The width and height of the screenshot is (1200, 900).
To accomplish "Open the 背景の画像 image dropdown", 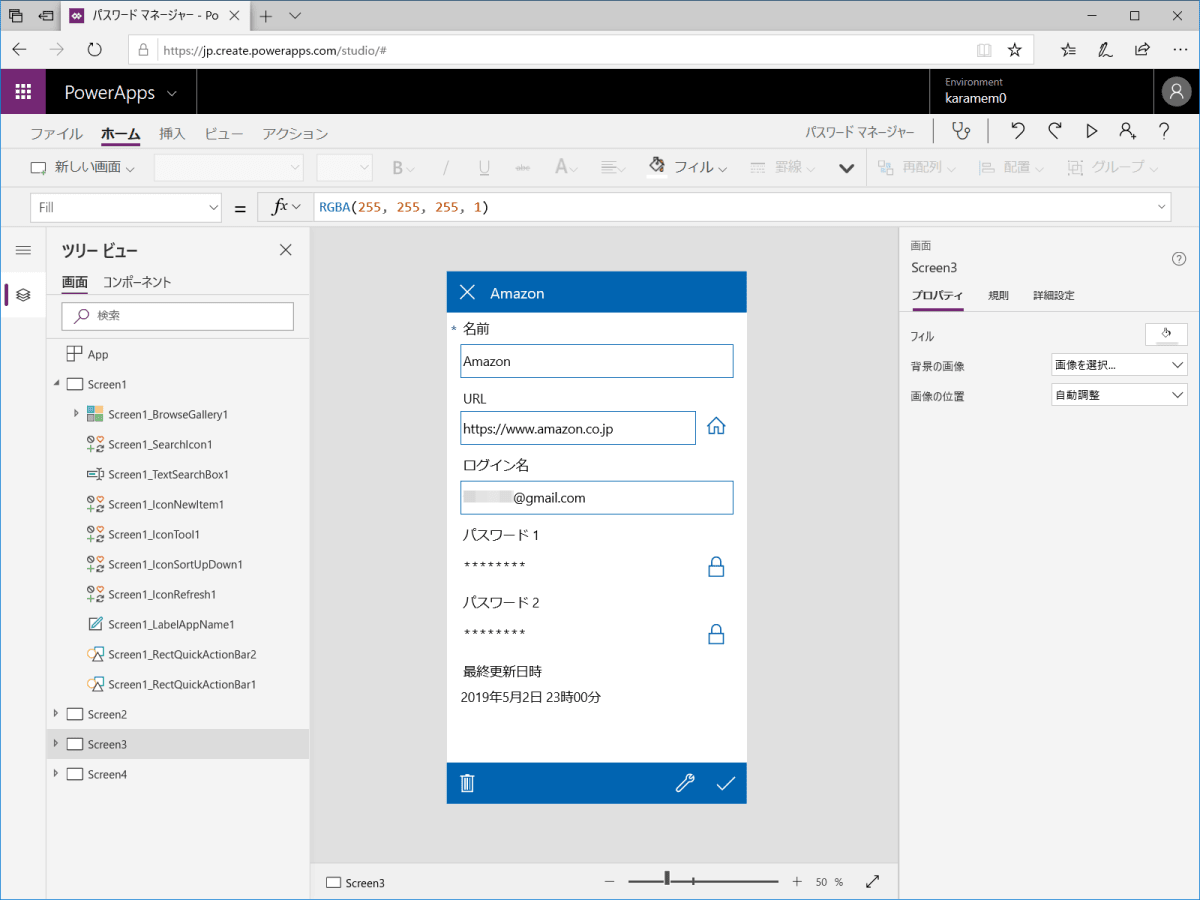I will [1119, 365].
